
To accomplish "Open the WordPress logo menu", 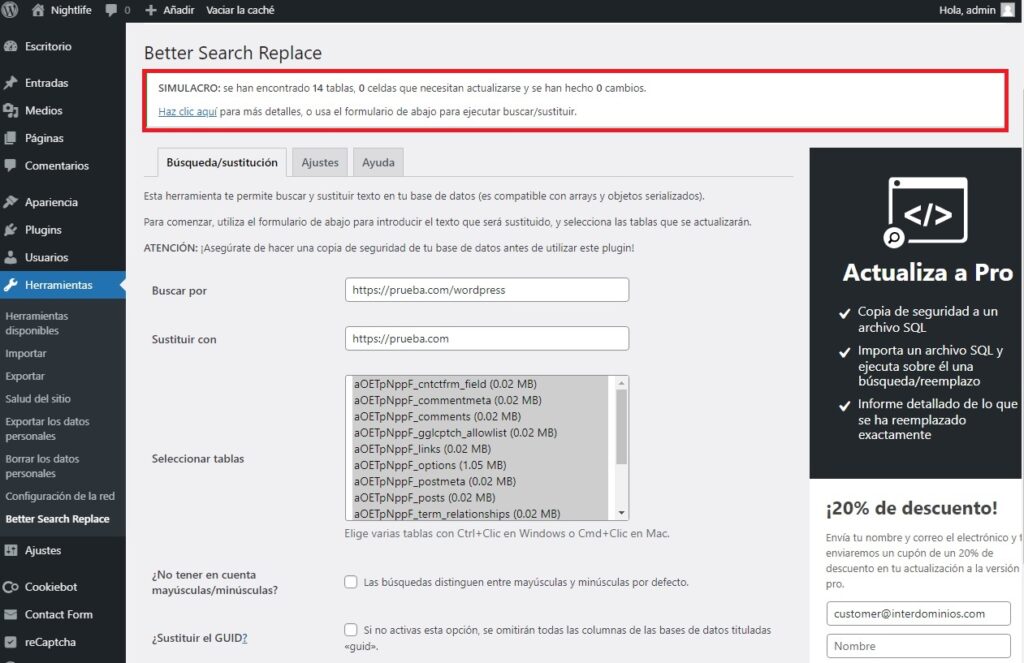I will pyautogui.click(x=9, y=10).
